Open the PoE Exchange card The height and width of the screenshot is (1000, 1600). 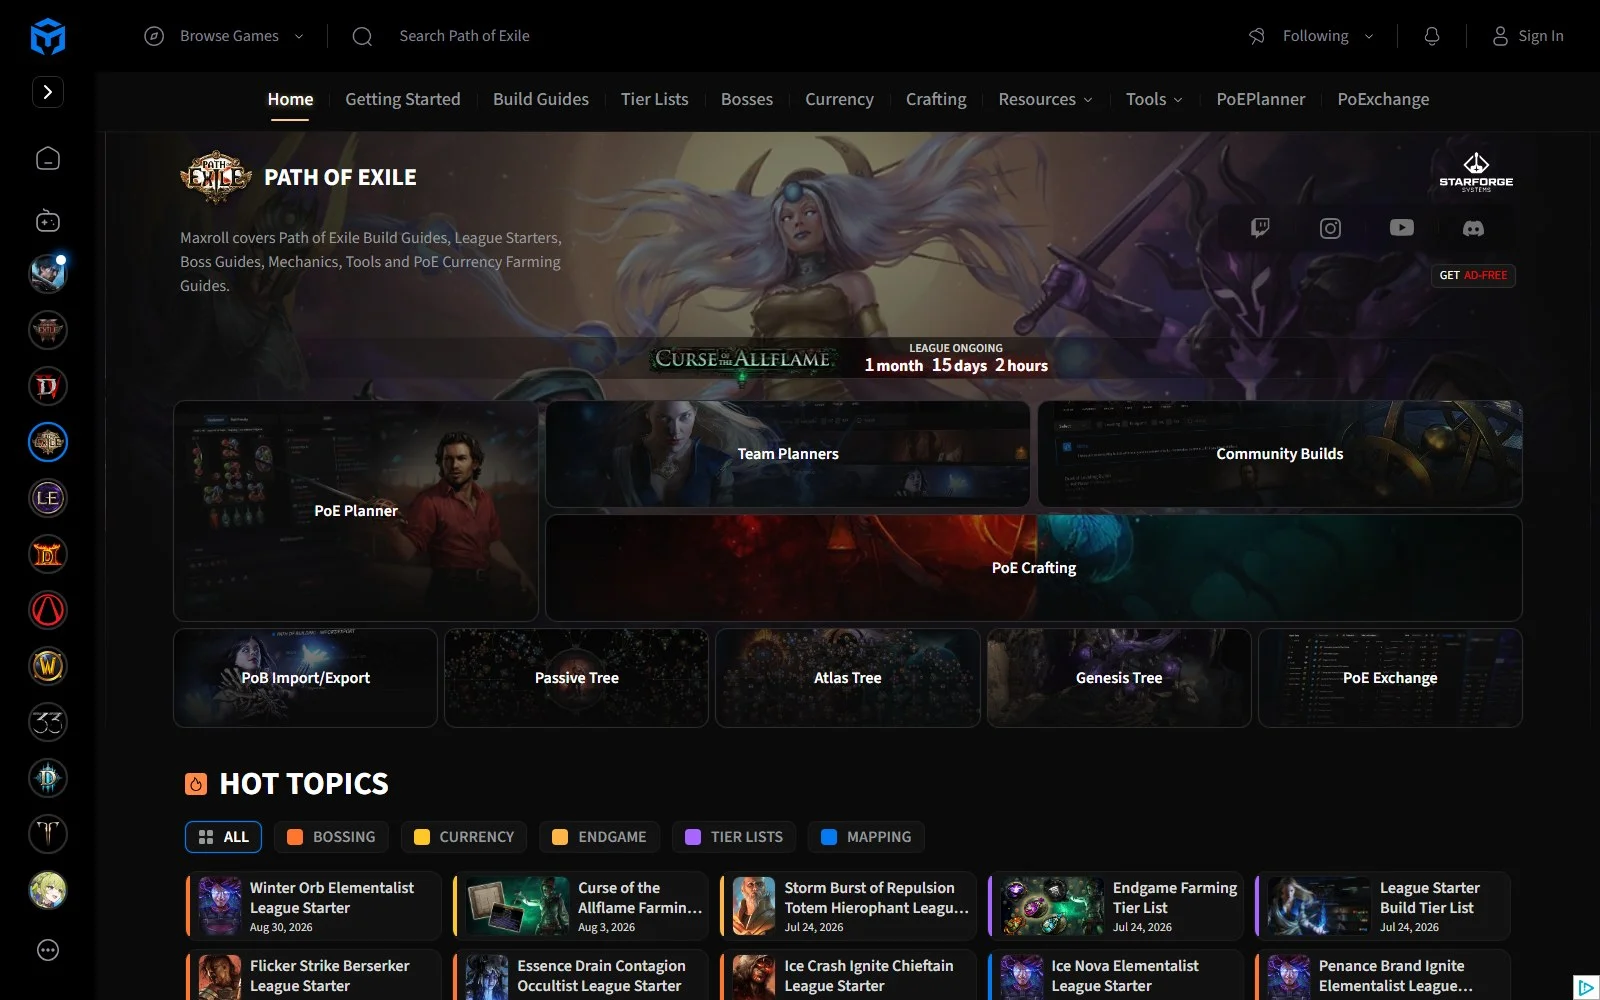tap(1390, 678)
